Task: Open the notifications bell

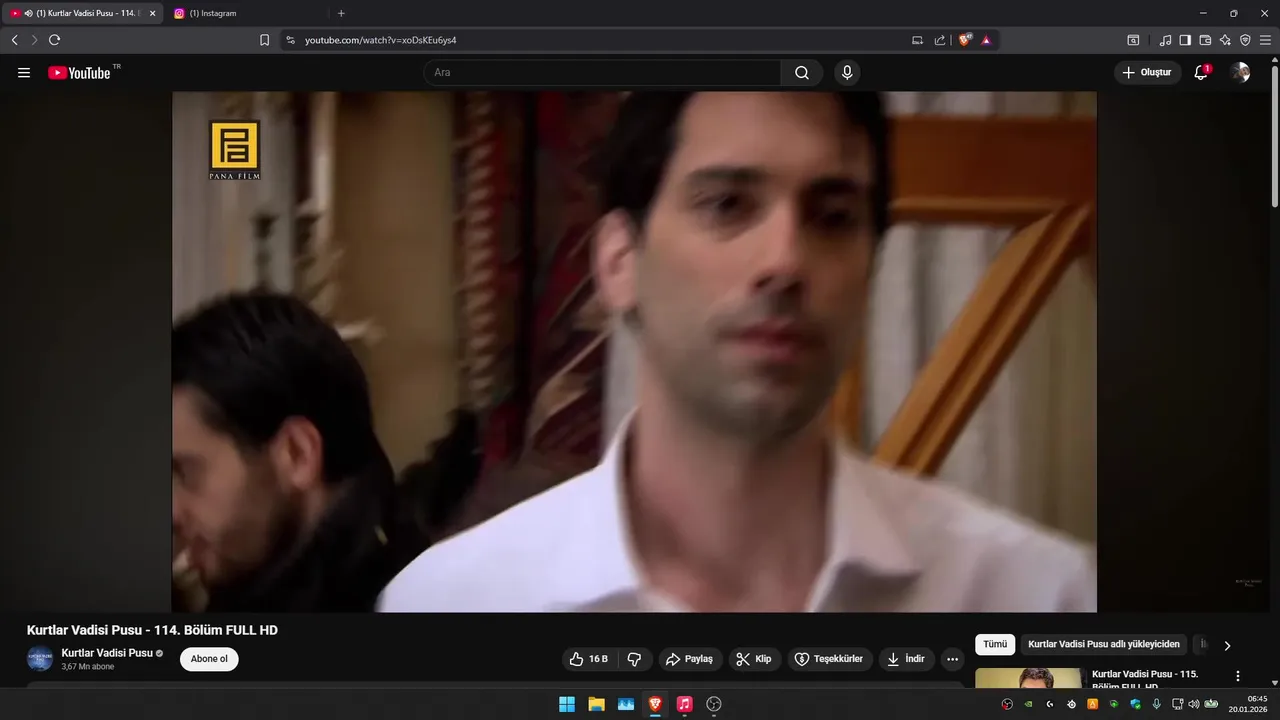Action: coord(1202,72)
